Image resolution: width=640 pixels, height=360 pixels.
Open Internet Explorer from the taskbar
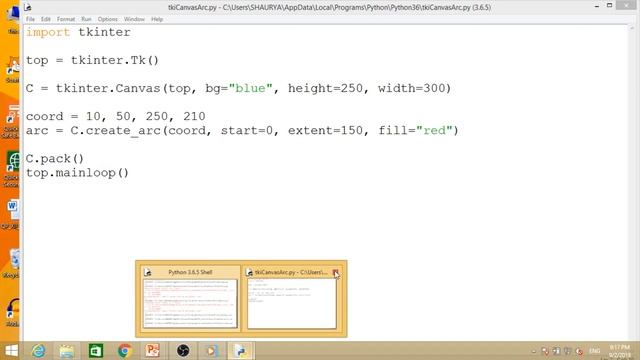(x=39, y=351)
